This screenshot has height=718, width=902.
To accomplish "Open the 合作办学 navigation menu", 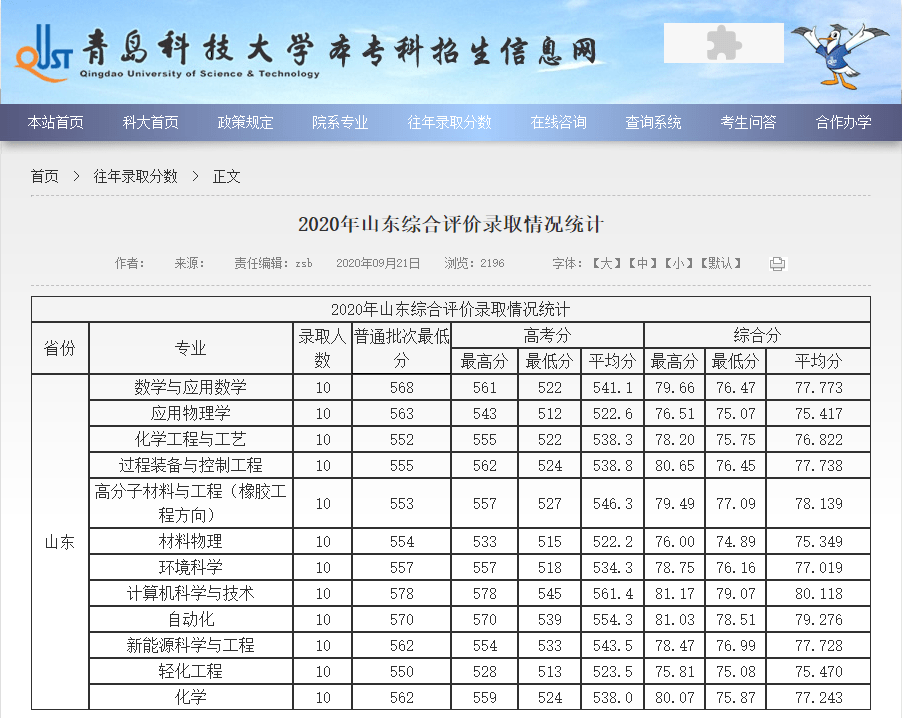I will (841, 122).
